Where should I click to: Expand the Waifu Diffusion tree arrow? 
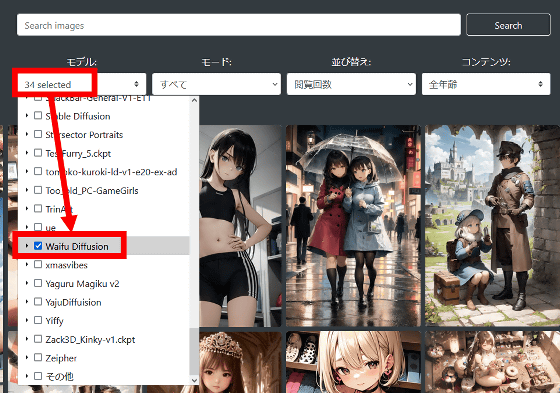27,246
